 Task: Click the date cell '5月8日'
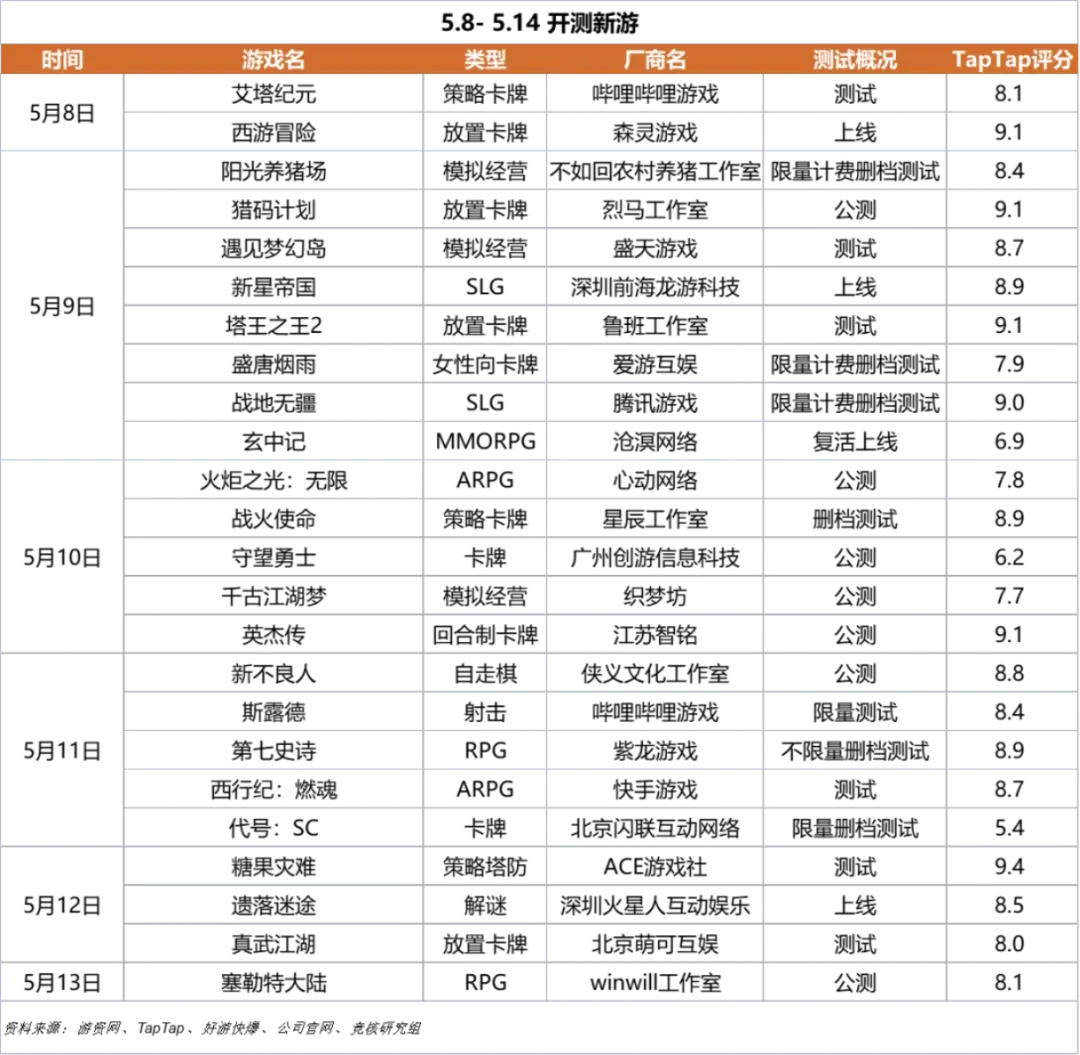point(62,113)
